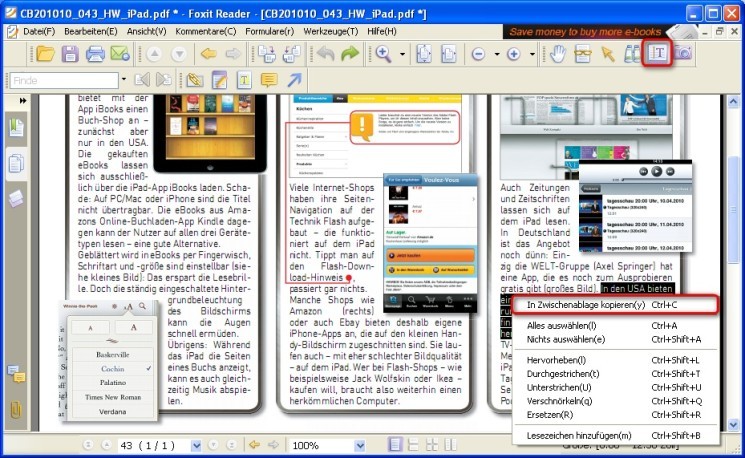Image resolution: width=745 pixels, height=458 pixels.
Task: Open the Kommentare(C) menu
Action: 205,31
